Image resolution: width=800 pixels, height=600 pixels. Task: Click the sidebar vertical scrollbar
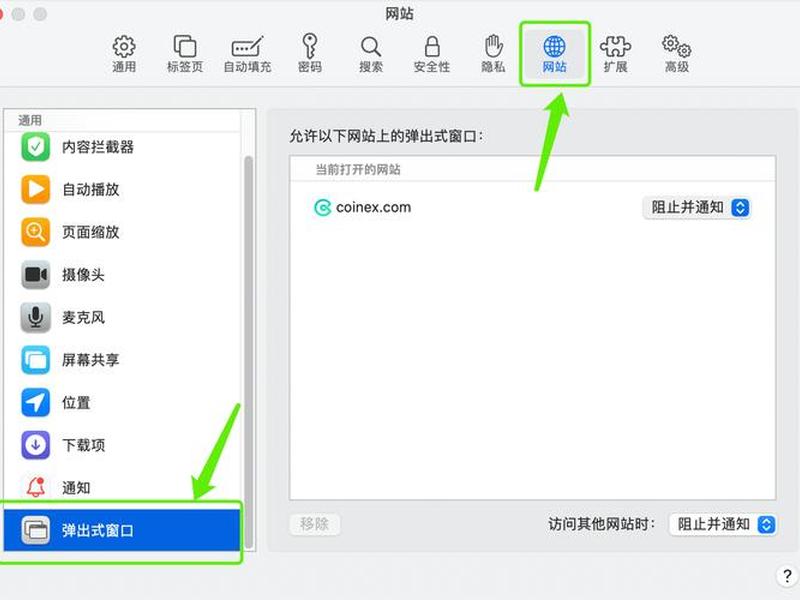pyautogui.click(x=248, y=352)
